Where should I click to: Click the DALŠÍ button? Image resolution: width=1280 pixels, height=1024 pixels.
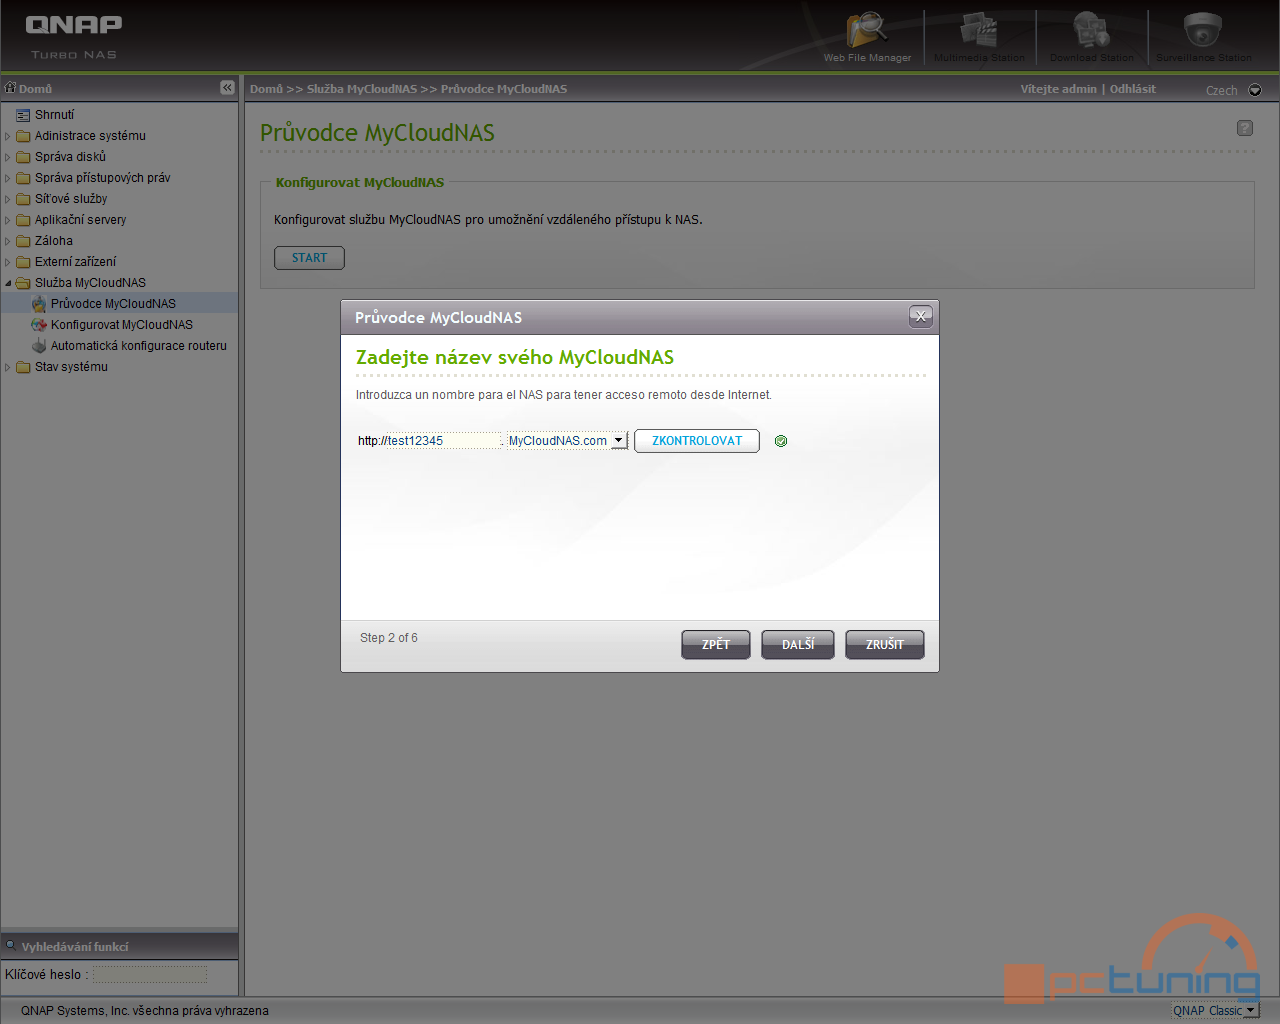click(x=798, y=645)
